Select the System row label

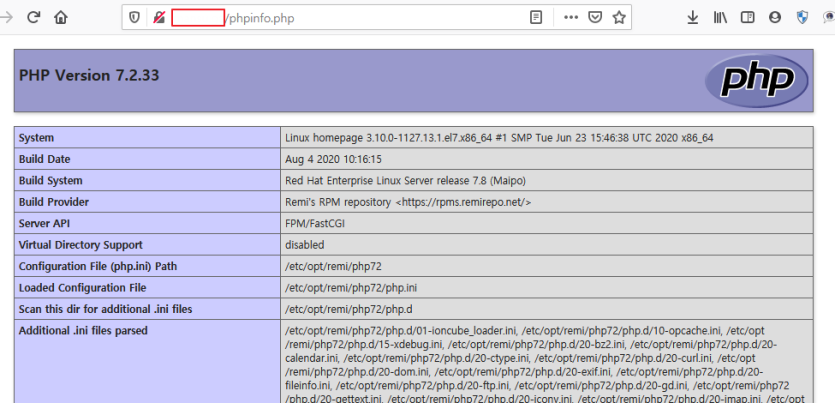[36, 138]
